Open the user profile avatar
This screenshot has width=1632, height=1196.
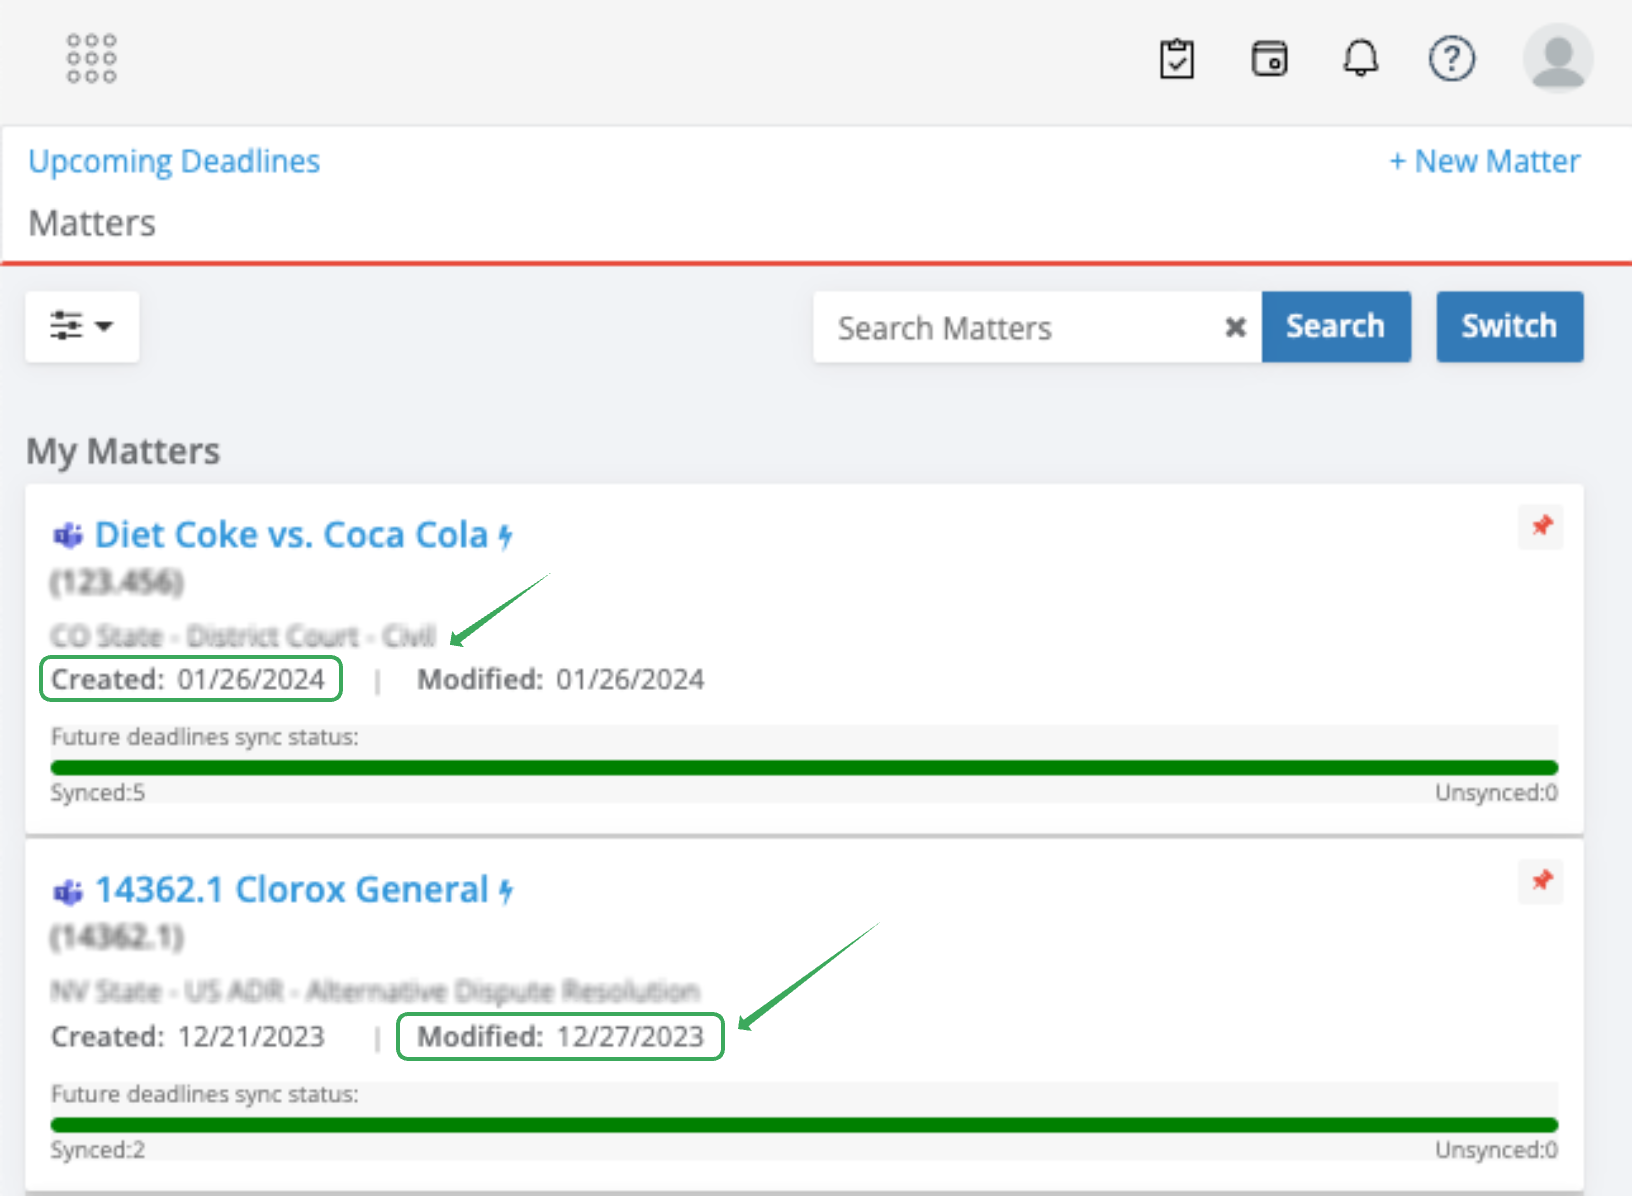pos(1558,58)
